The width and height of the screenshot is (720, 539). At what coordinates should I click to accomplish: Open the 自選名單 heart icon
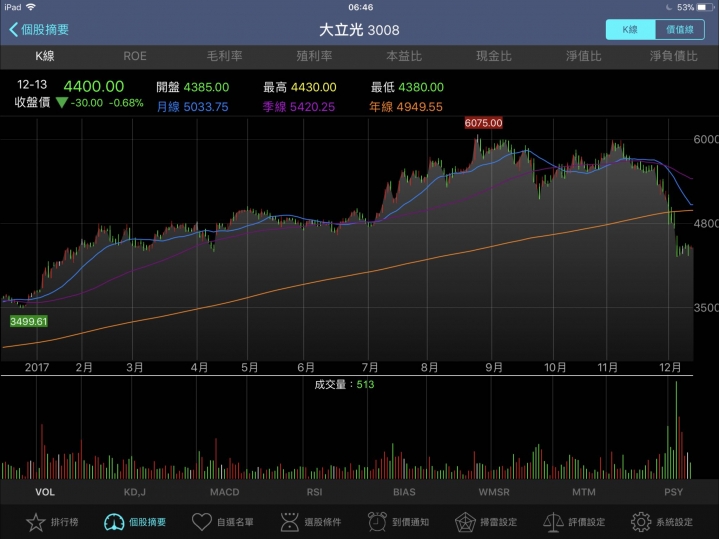click(202, 522)
